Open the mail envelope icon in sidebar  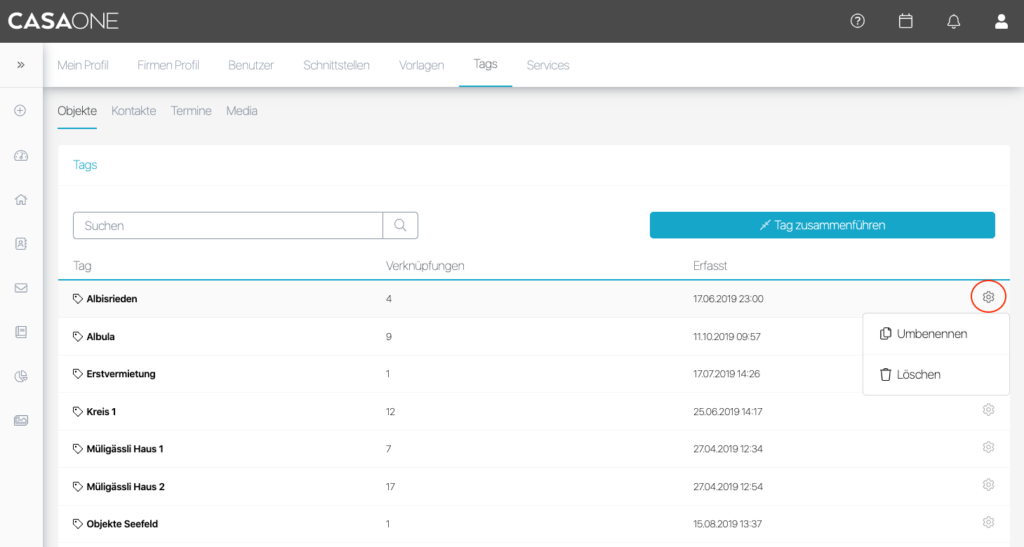pos(20,288)
